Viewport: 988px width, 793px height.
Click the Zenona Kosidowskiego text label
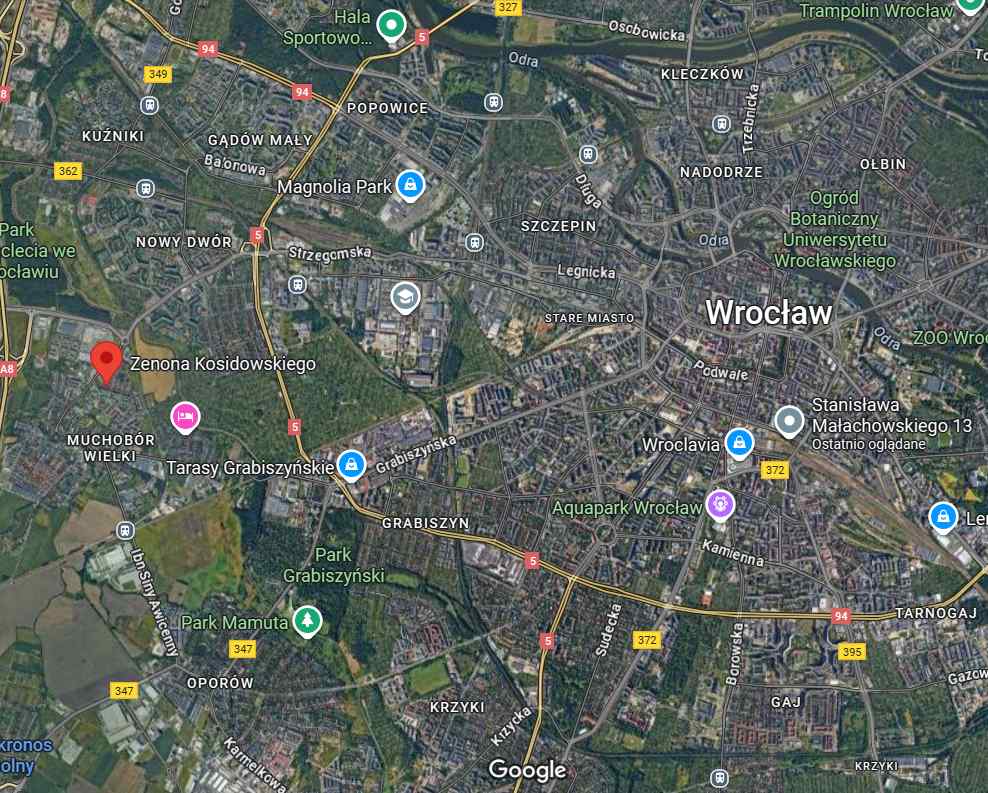tap(222, 363)
